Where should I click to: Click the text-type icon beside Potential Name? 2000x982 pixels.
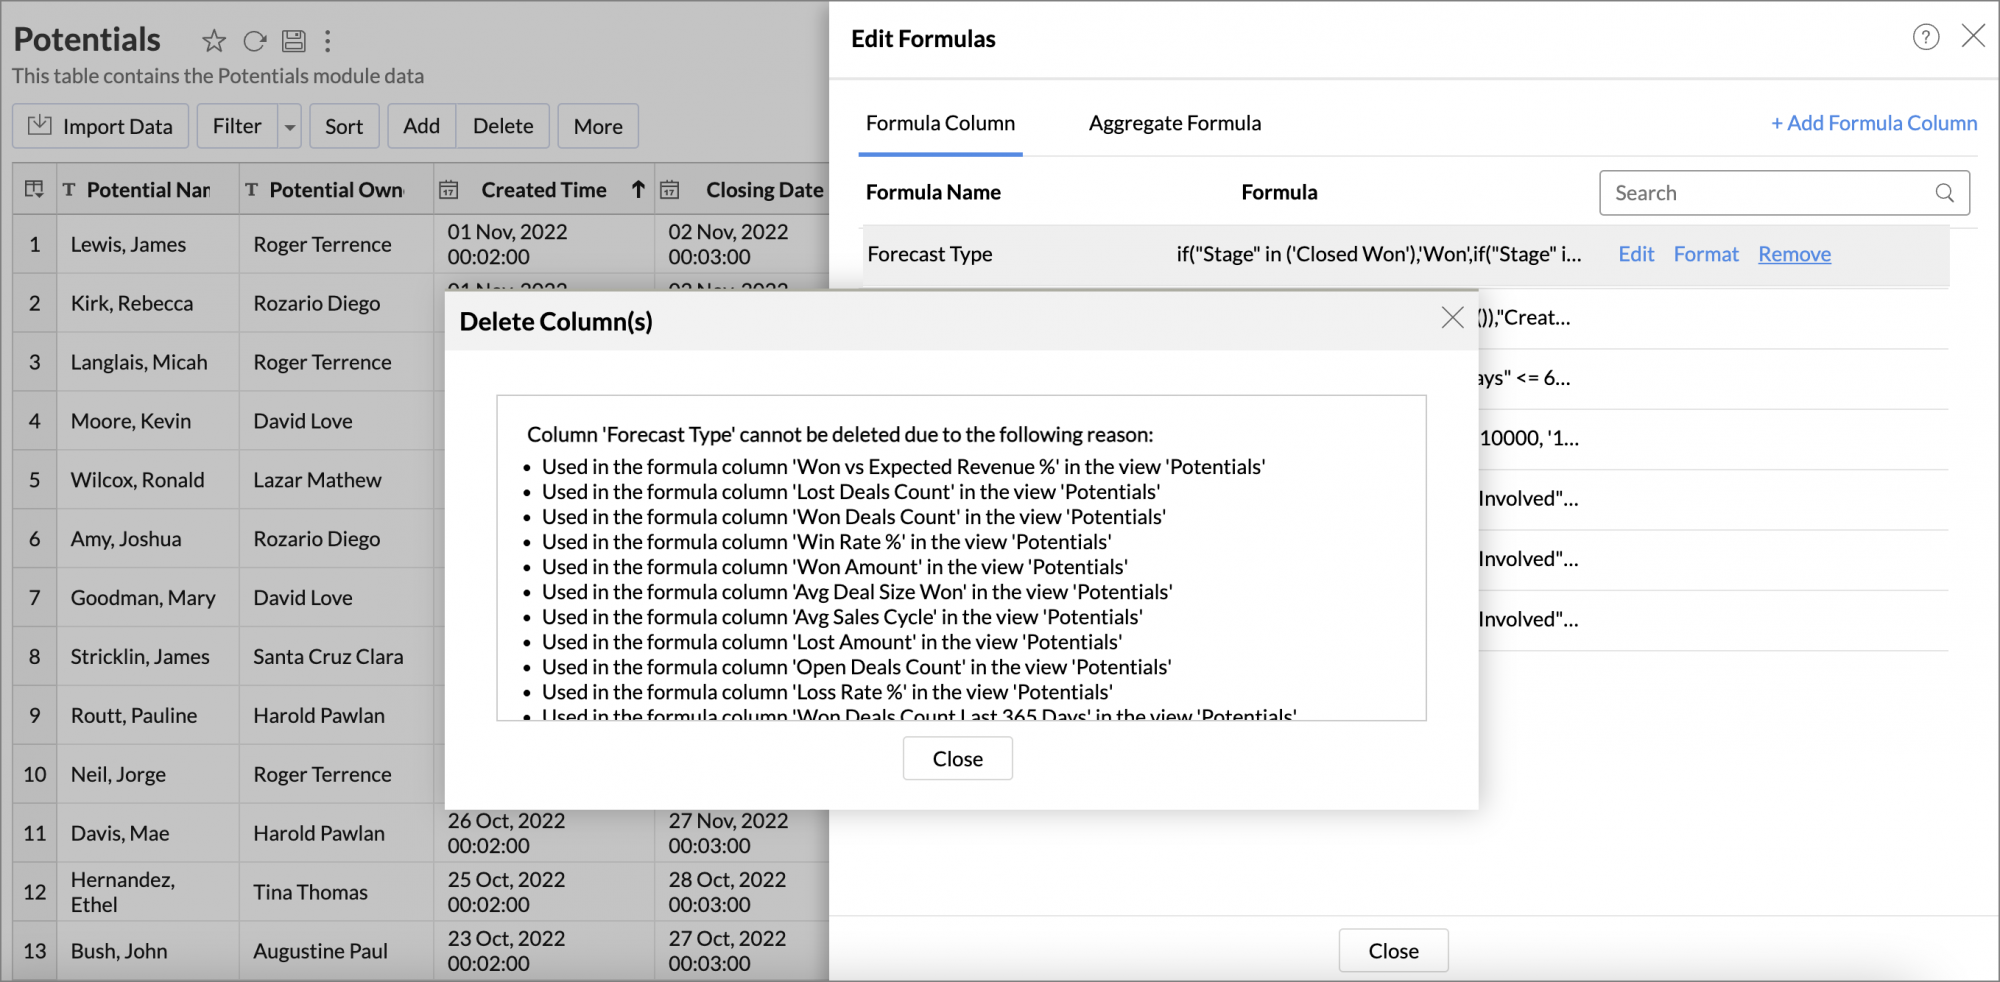click(68, 189)
